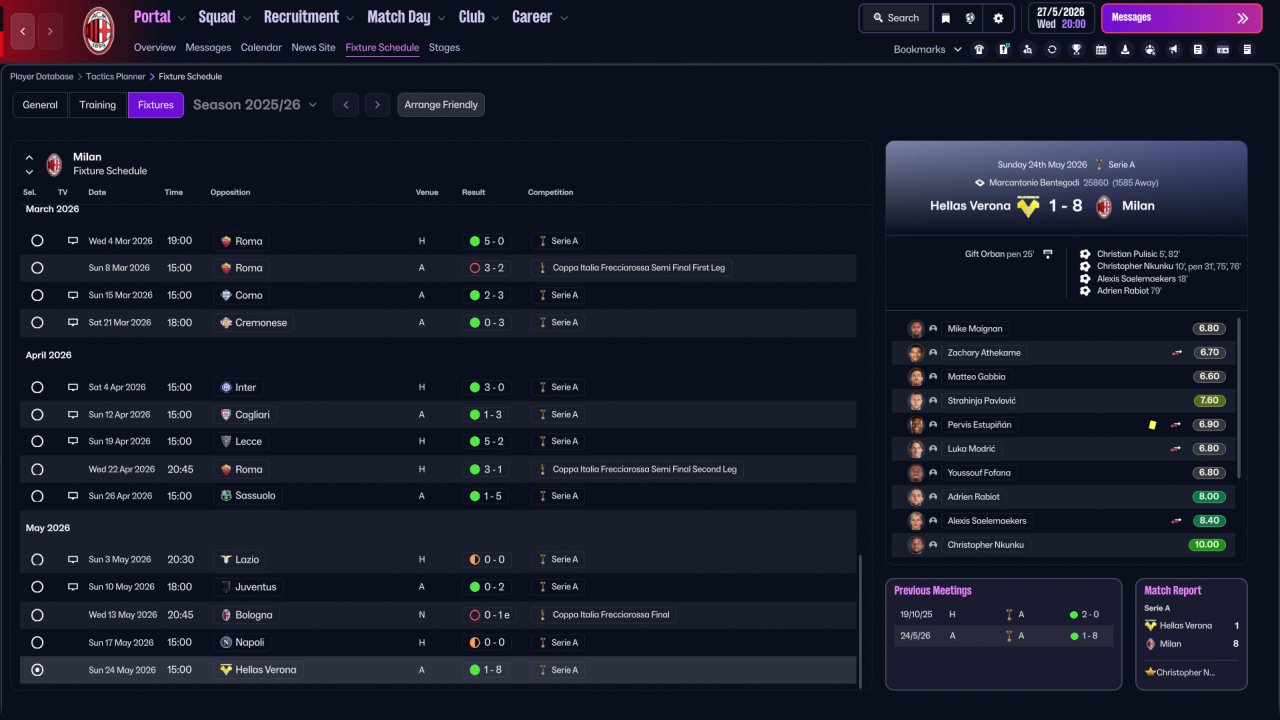
Task: Show the next season with the right arrow
Action: pos(377,105)
